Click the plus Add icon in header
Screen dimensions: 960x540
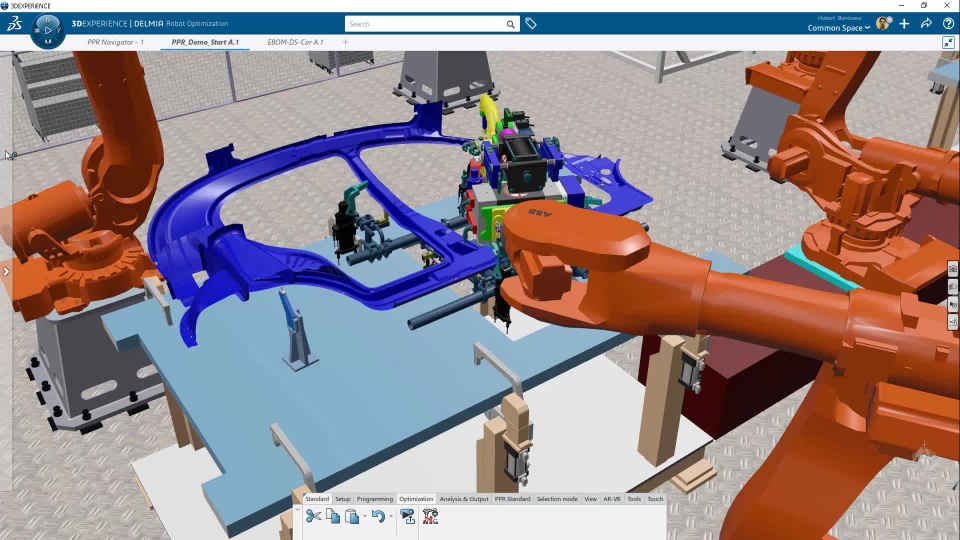coord(904,24)
